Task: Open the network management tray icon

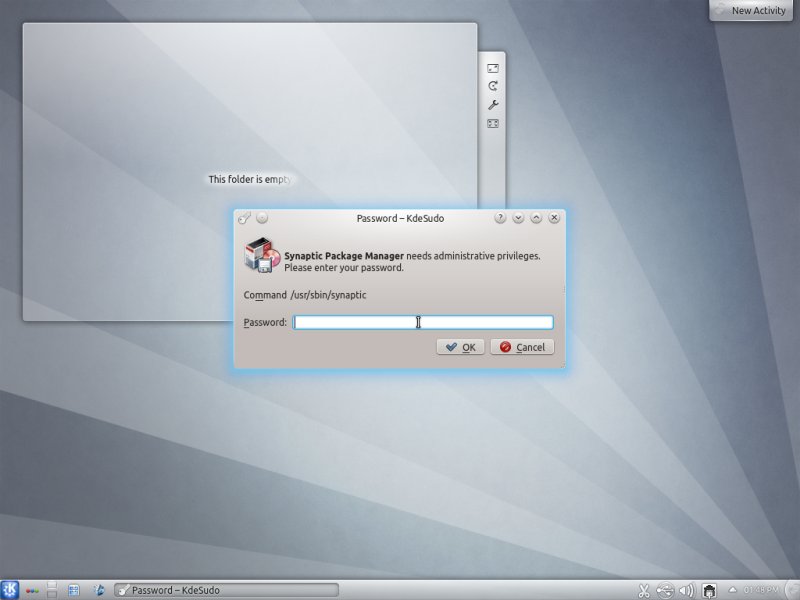Action: pos(709,590)
